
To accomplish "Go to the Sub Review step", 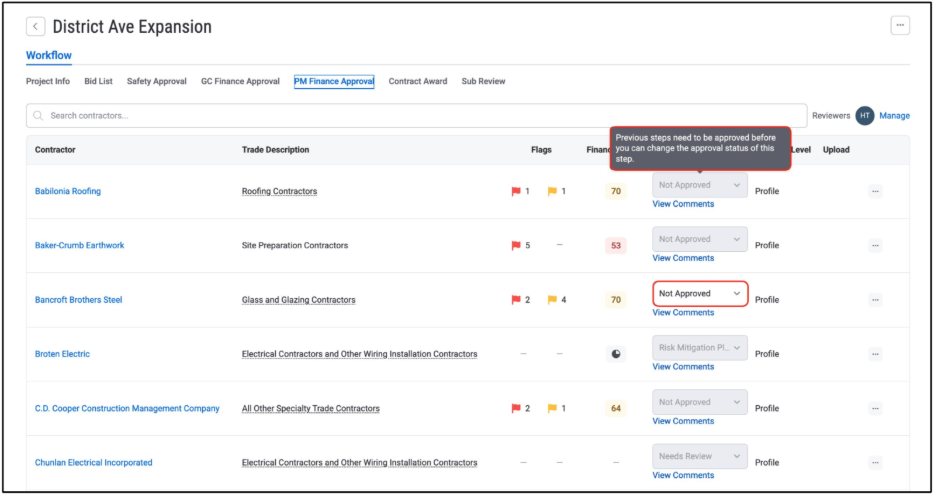I will (x=483, y=81).
